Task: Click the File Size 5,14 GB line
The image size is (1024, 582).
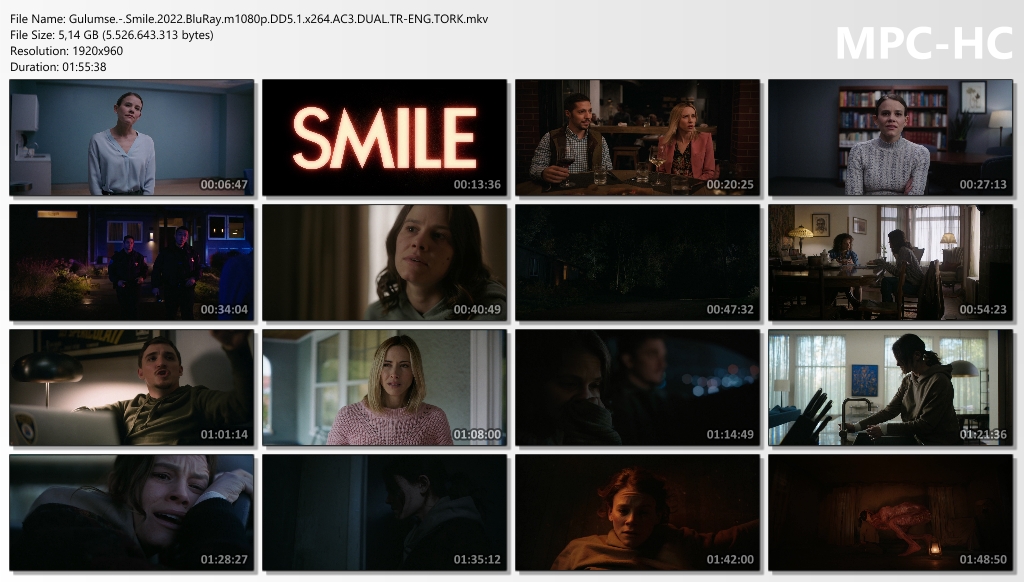Action: 112,35
